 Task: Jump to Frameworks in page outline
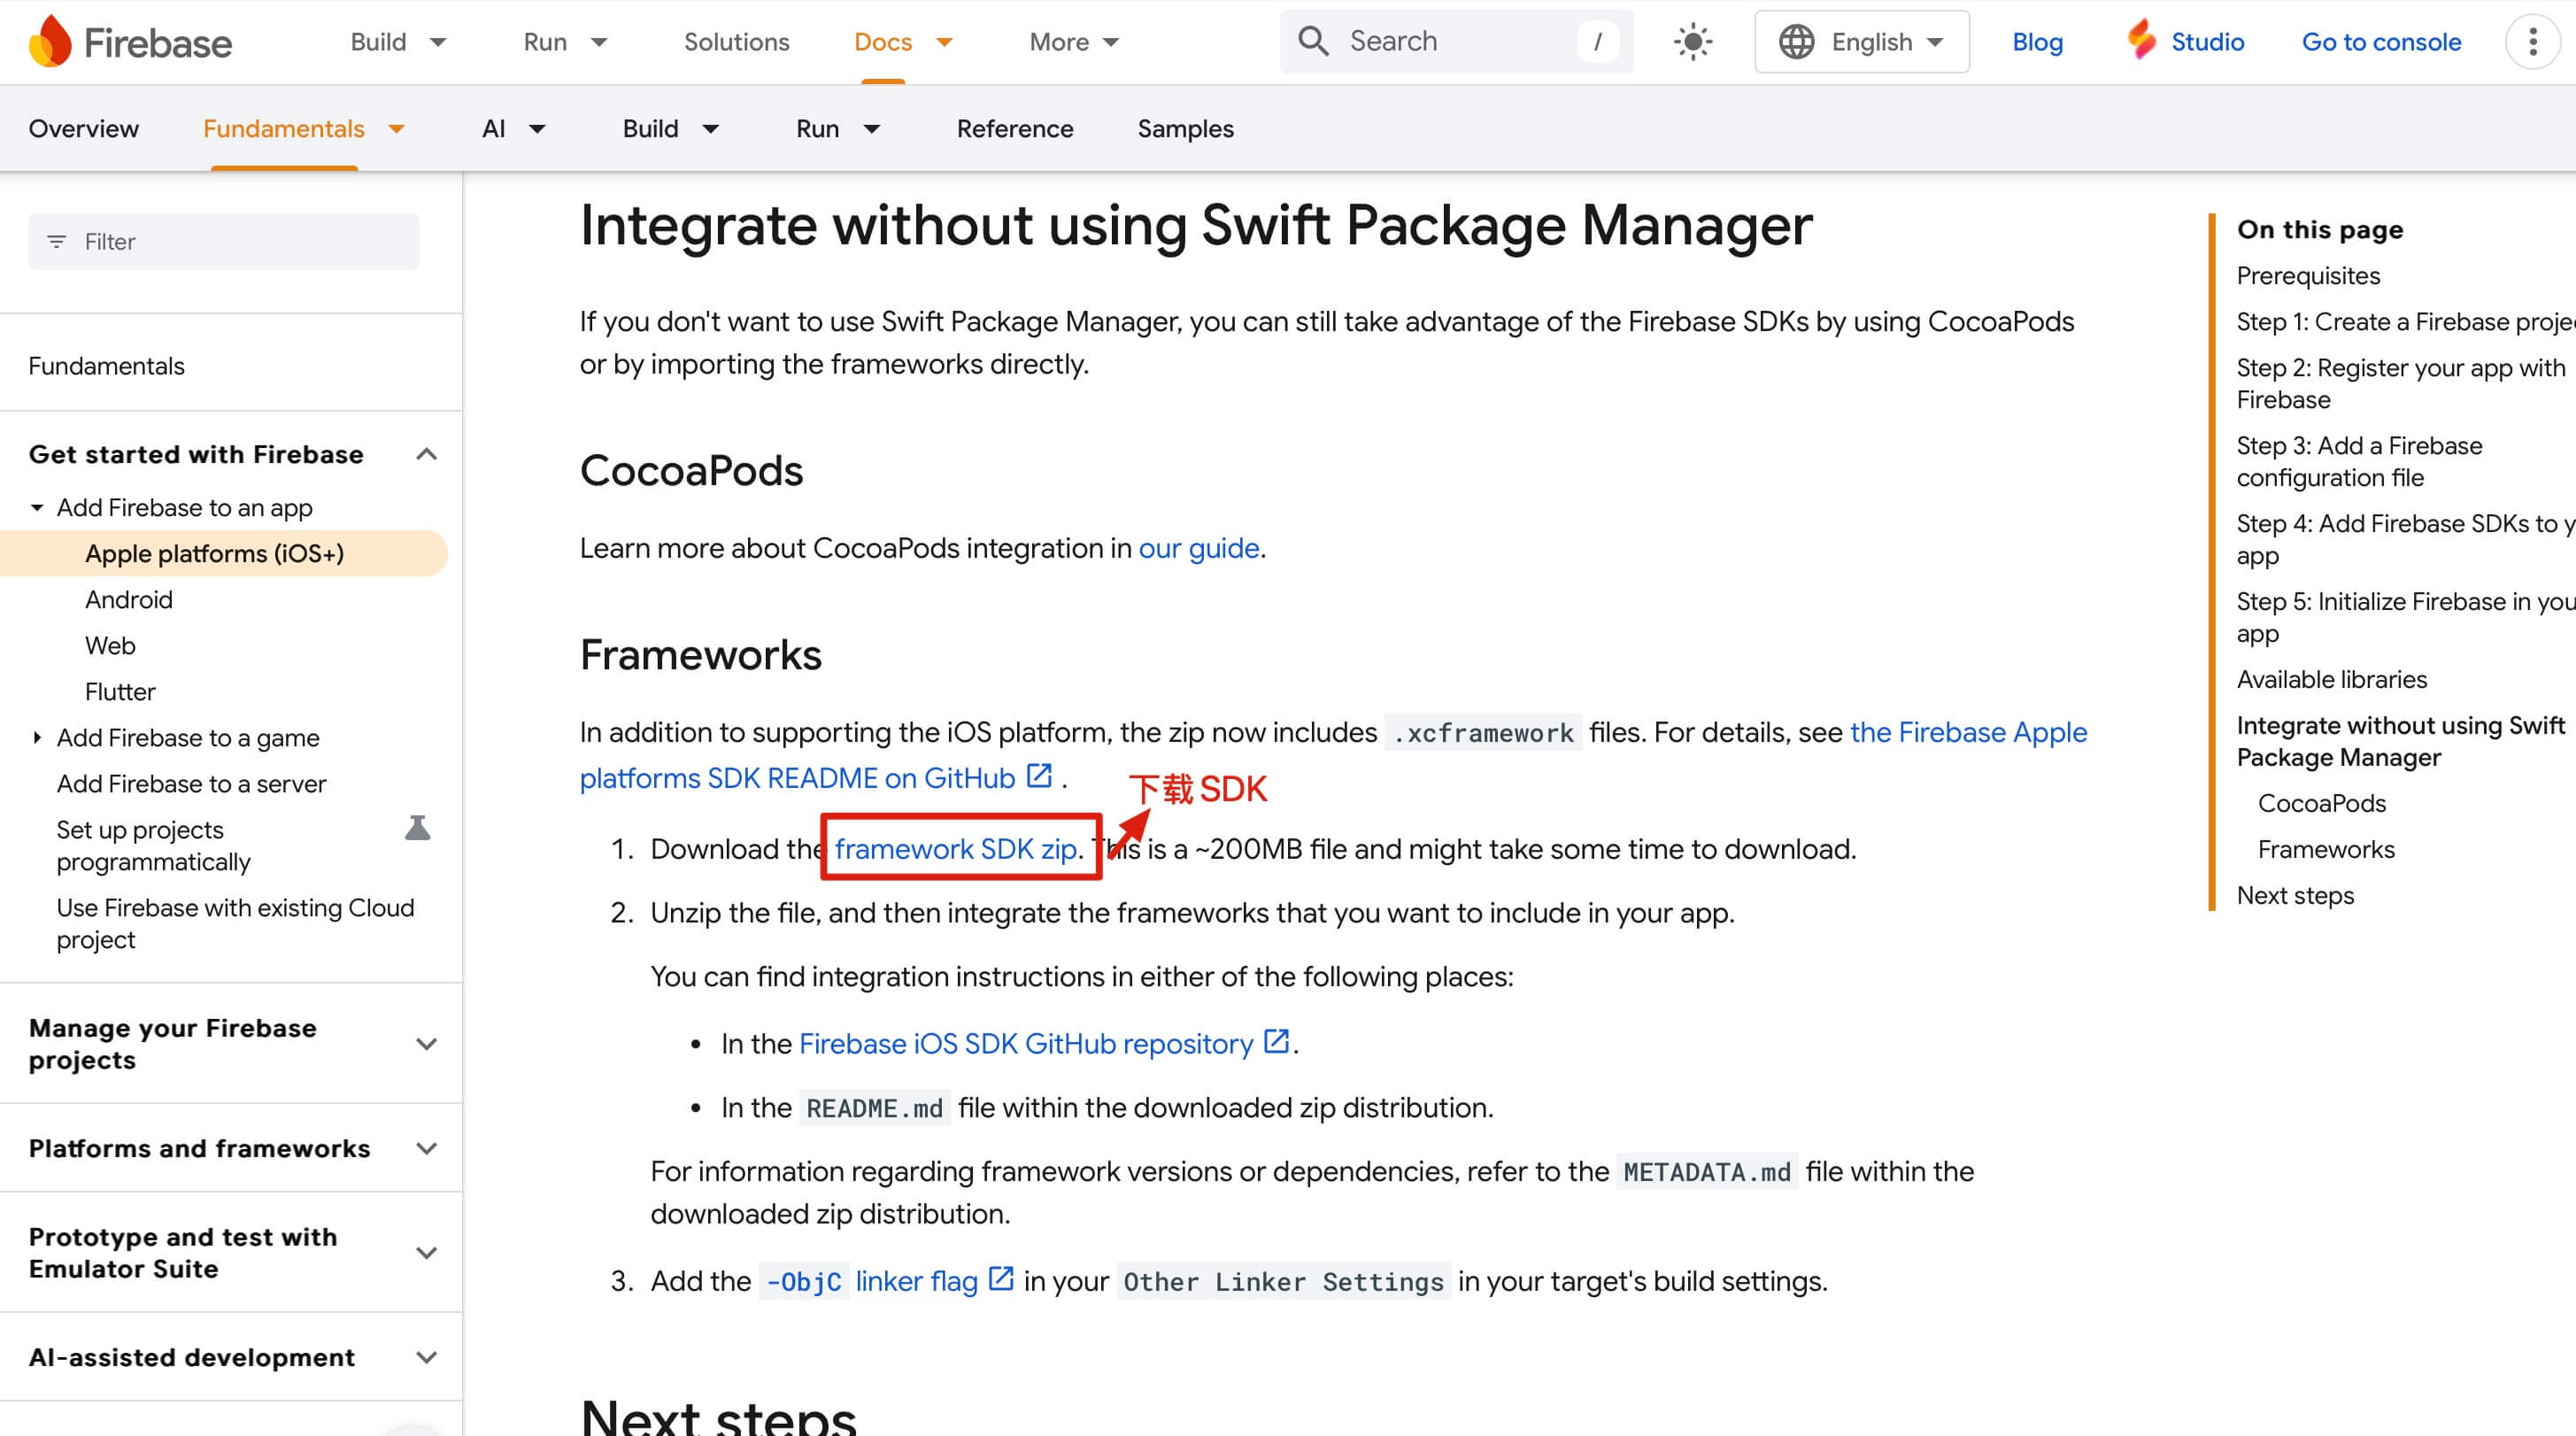click(x=2326, y=849)
